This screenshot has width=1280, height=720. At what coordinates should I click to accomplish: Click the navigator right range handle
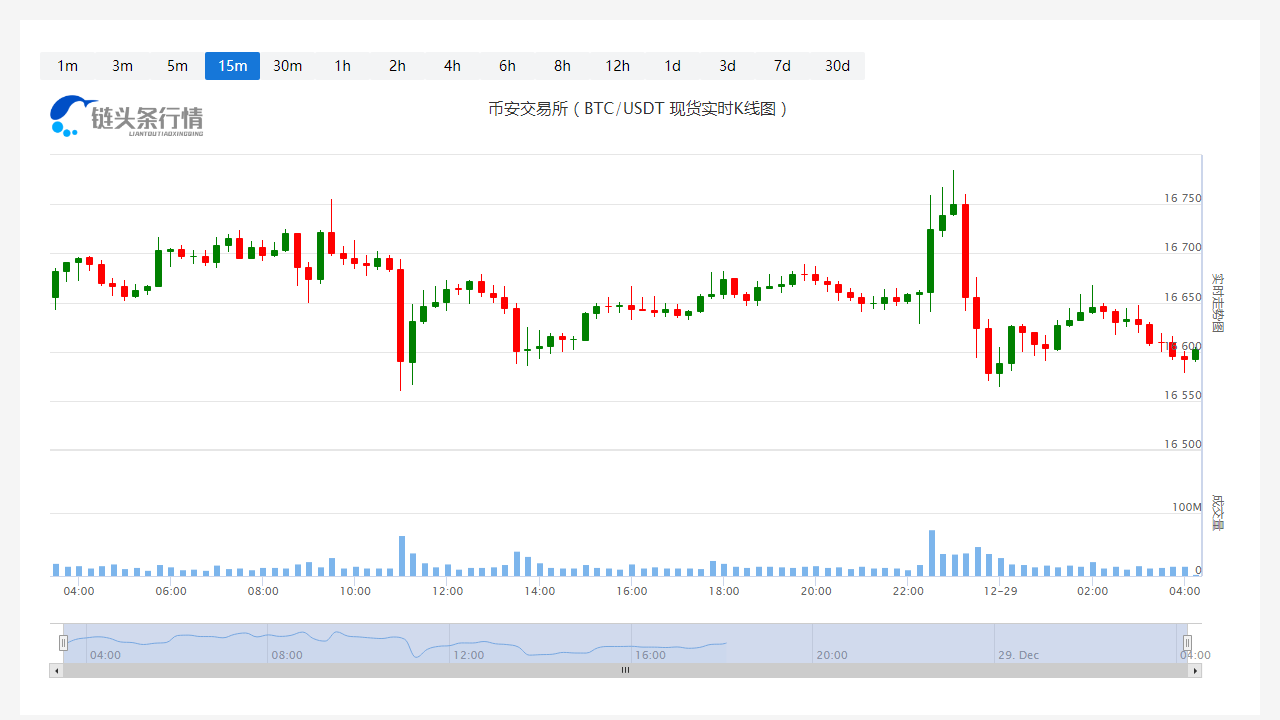[x=1187, y=643]
